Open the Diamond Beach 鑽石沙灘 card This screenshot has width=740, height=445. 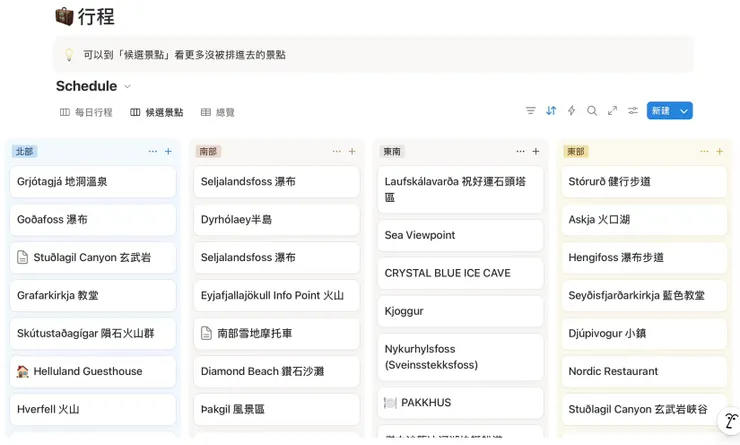[277, 371]
